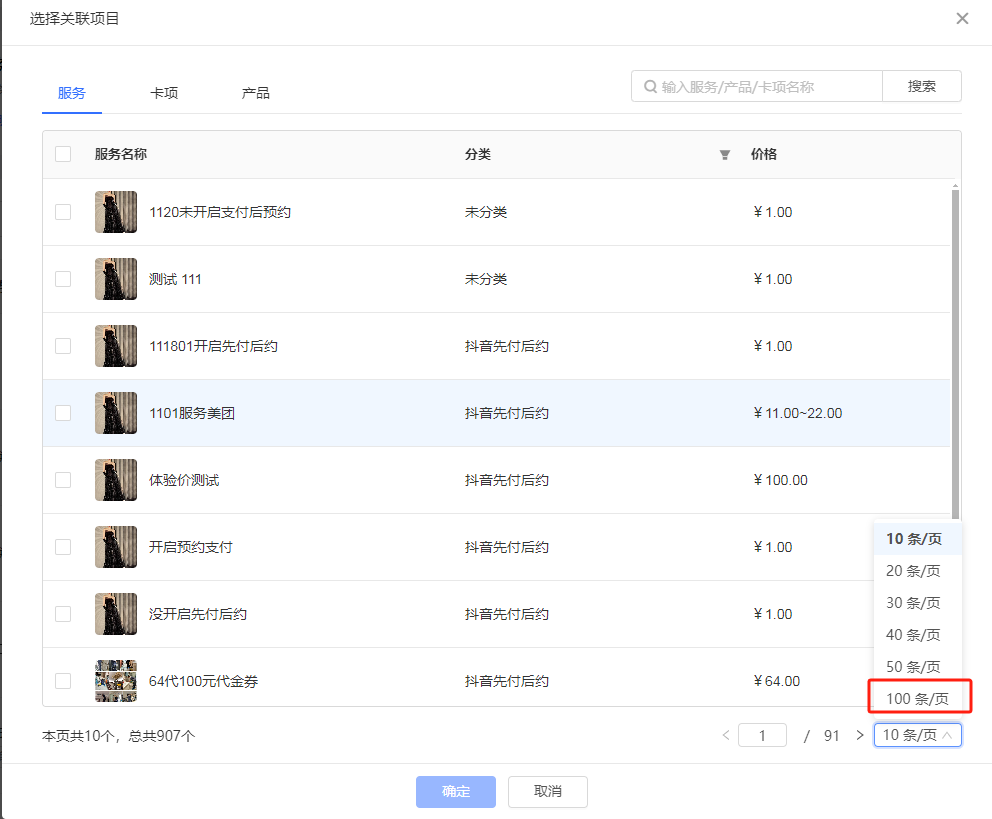
Task: Click the category filter funnel icon
Action: click(725, 155)
